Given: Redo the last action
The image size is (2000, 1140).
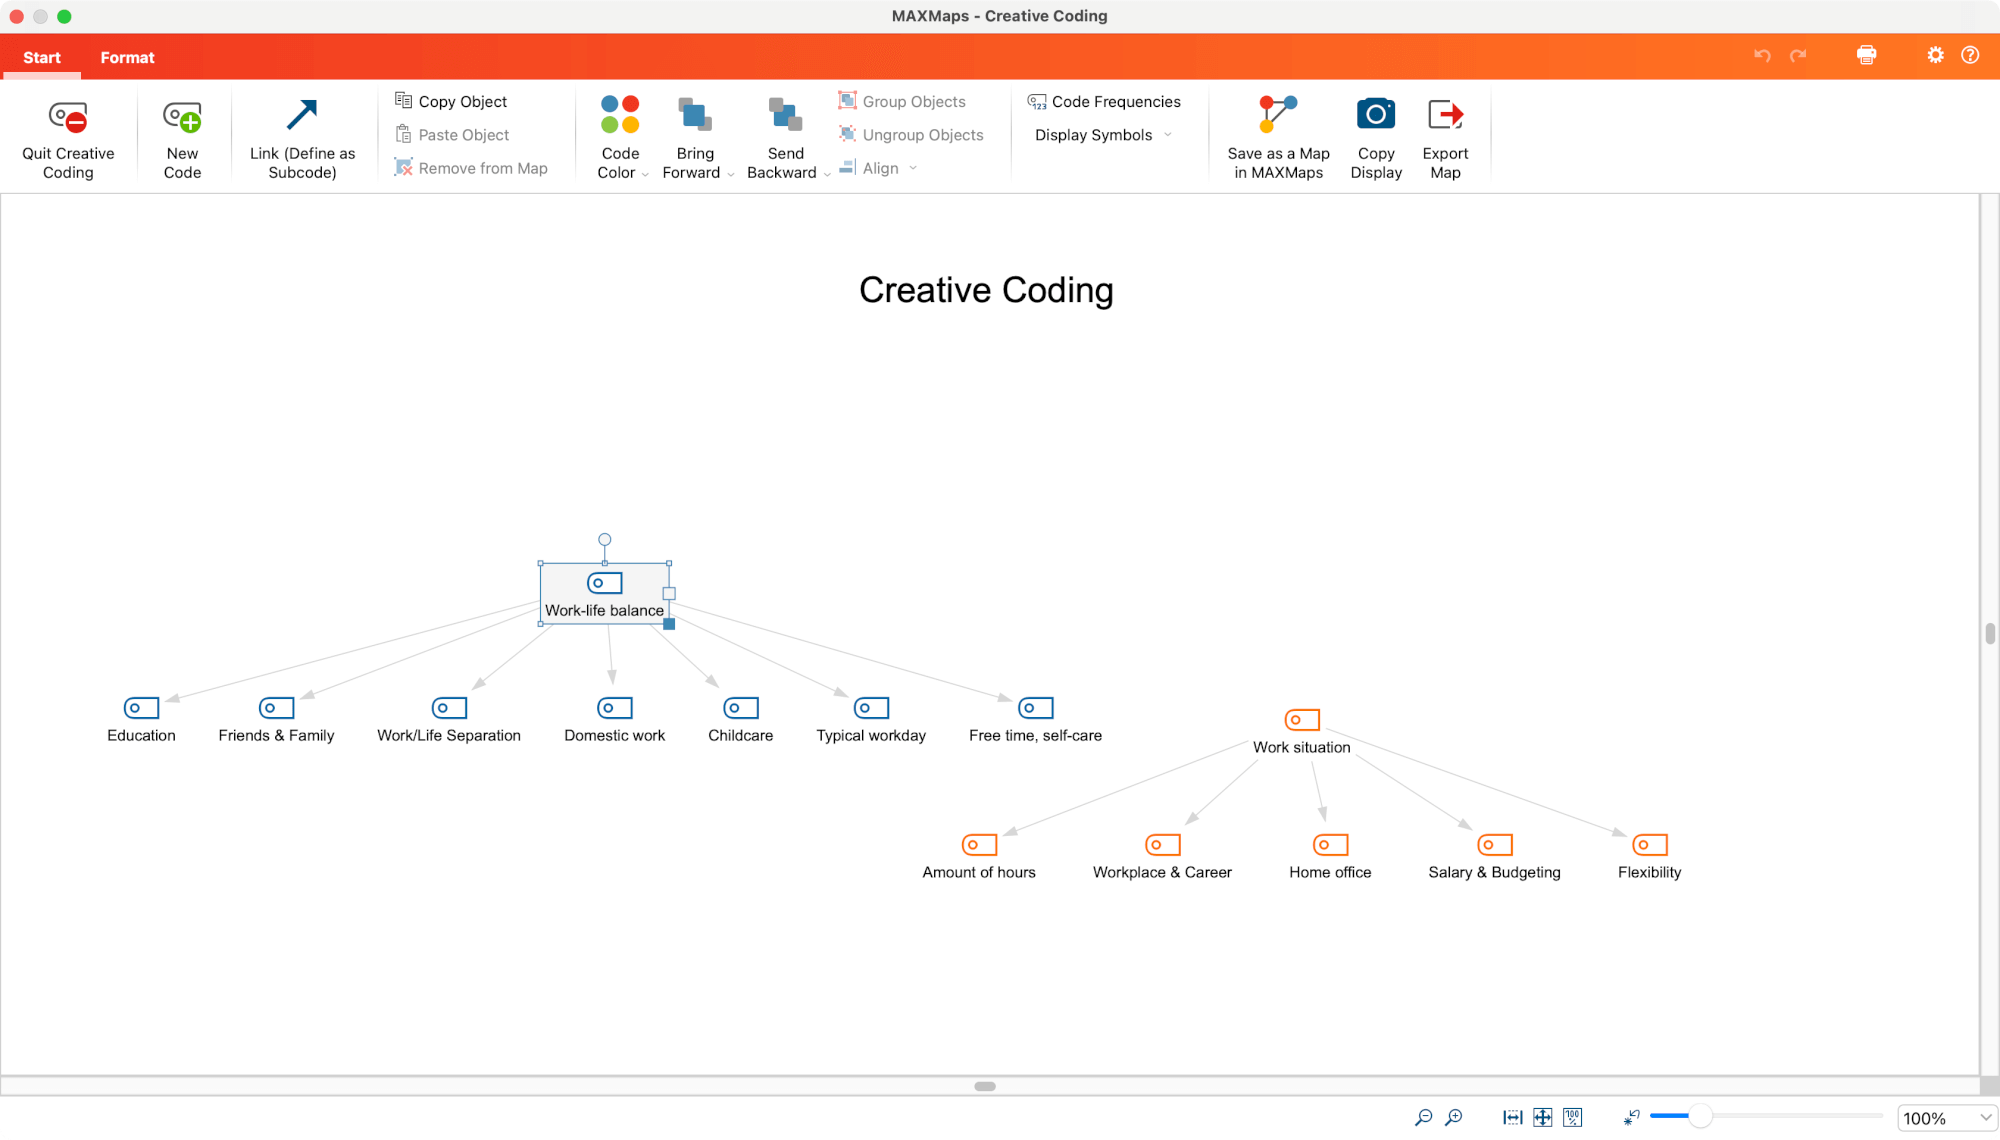Looking at the screenshot, I should click(x=1798, y=55).
